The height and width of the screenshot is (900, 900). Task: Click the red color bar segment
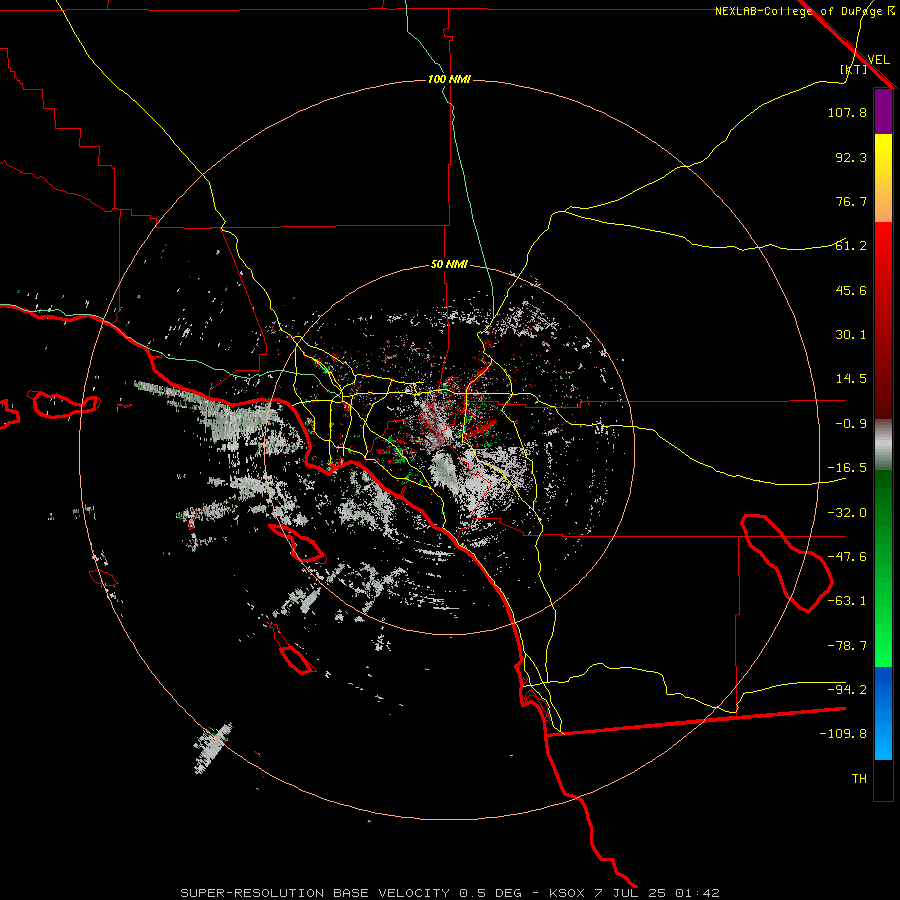point(883,320)
